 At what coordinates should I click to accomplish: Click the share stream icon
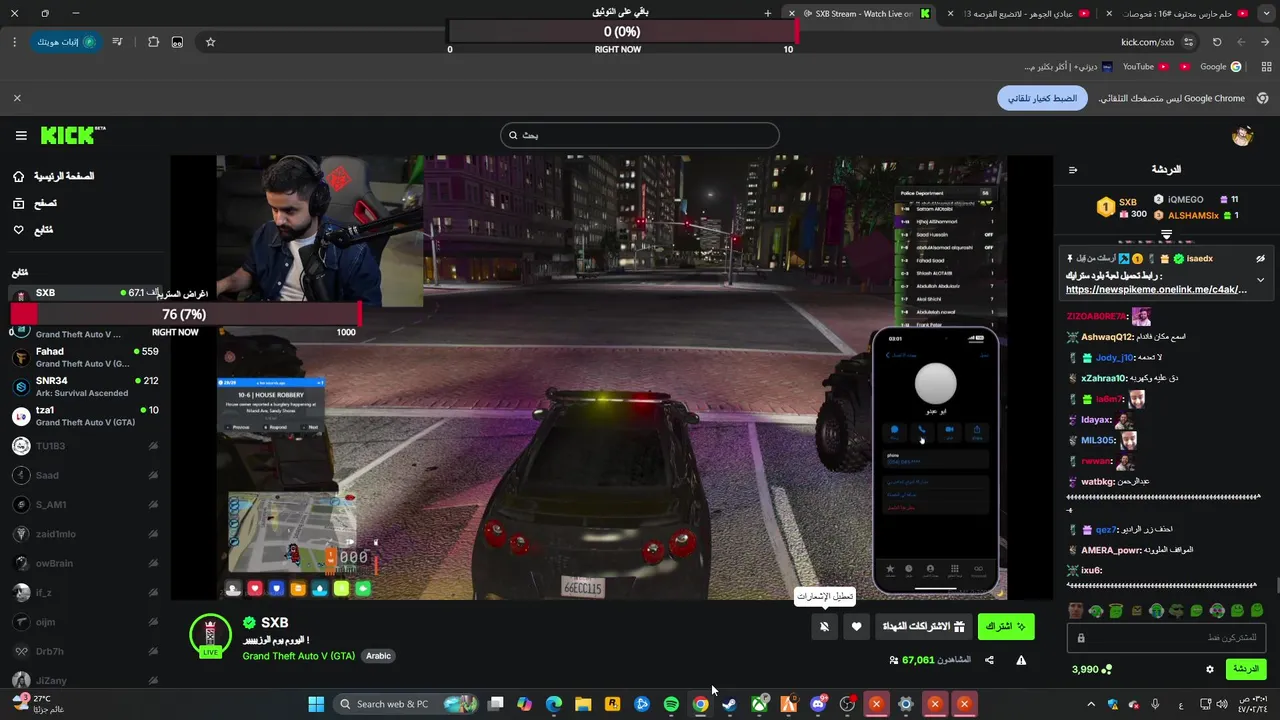coord(989,660)
